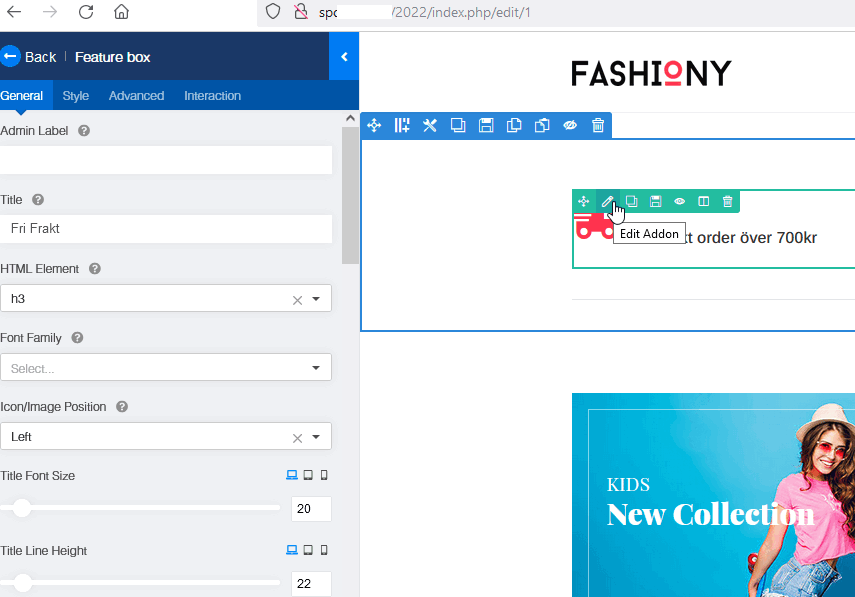Screen dimensions: 855x597
Task: Select tablet view for Title Font Size
Action: (308, 476)
